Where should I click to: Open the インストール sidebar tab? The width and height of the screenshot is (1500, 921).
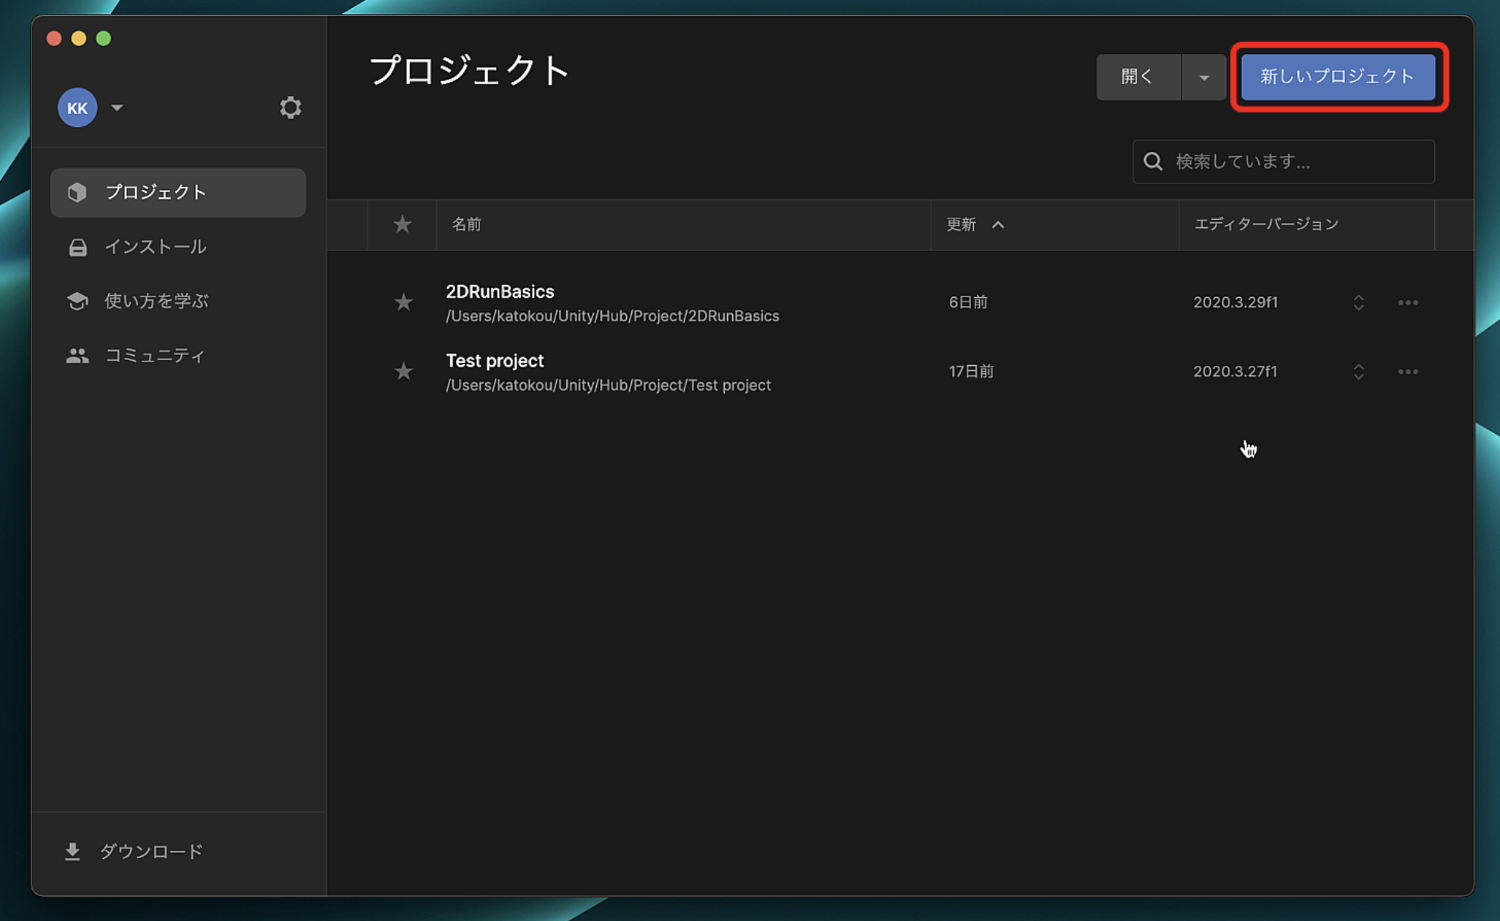point(178,247)
